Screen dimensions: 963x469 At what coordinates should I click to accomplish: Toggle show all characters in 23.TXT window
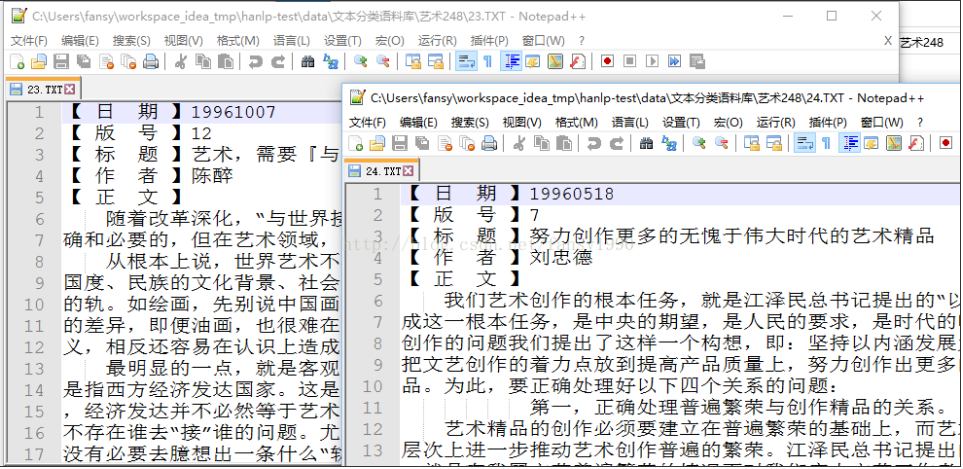coord(488,61)
